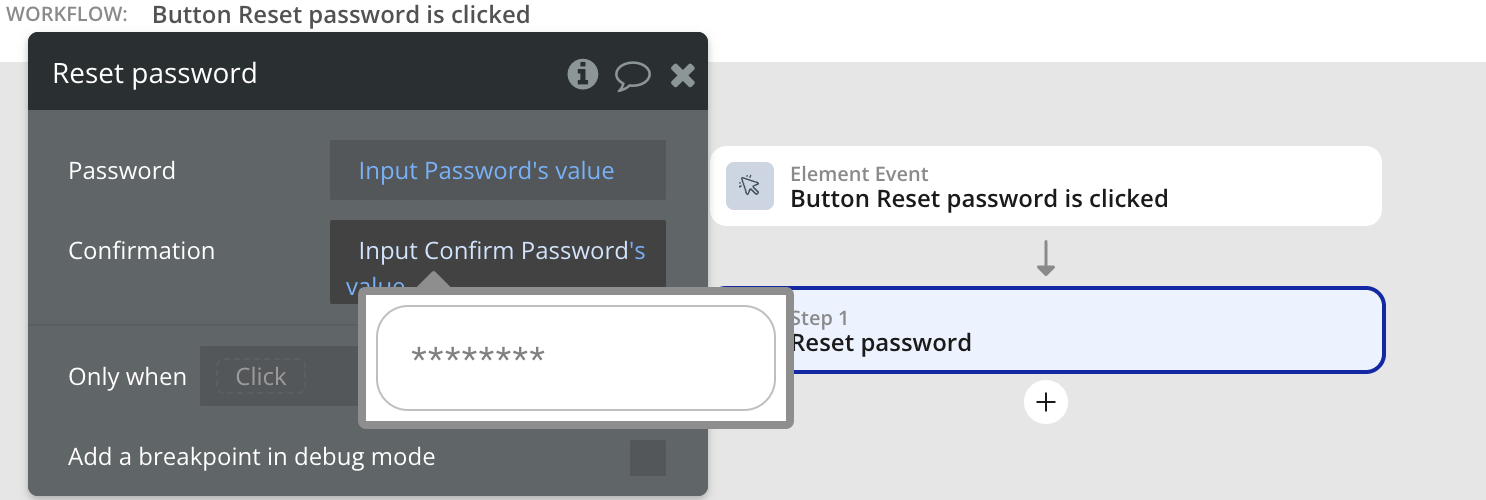This screenshot has height=500, width=1486.
Task: Click the cursor icon on Element Event card
Action: pos(749,186)
